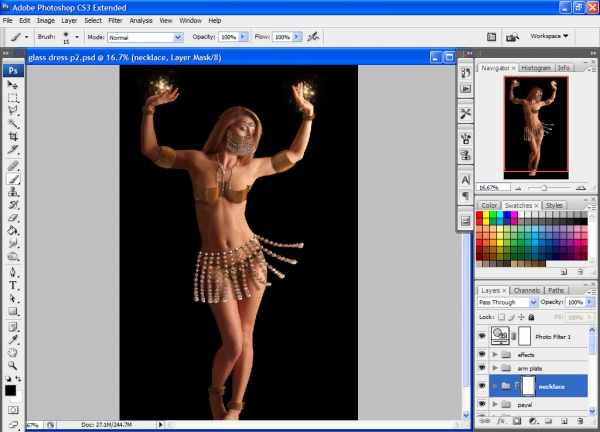Viewport: 600px width, 432px height.
Task: Select the Slice tool
Action: (13, 149)
